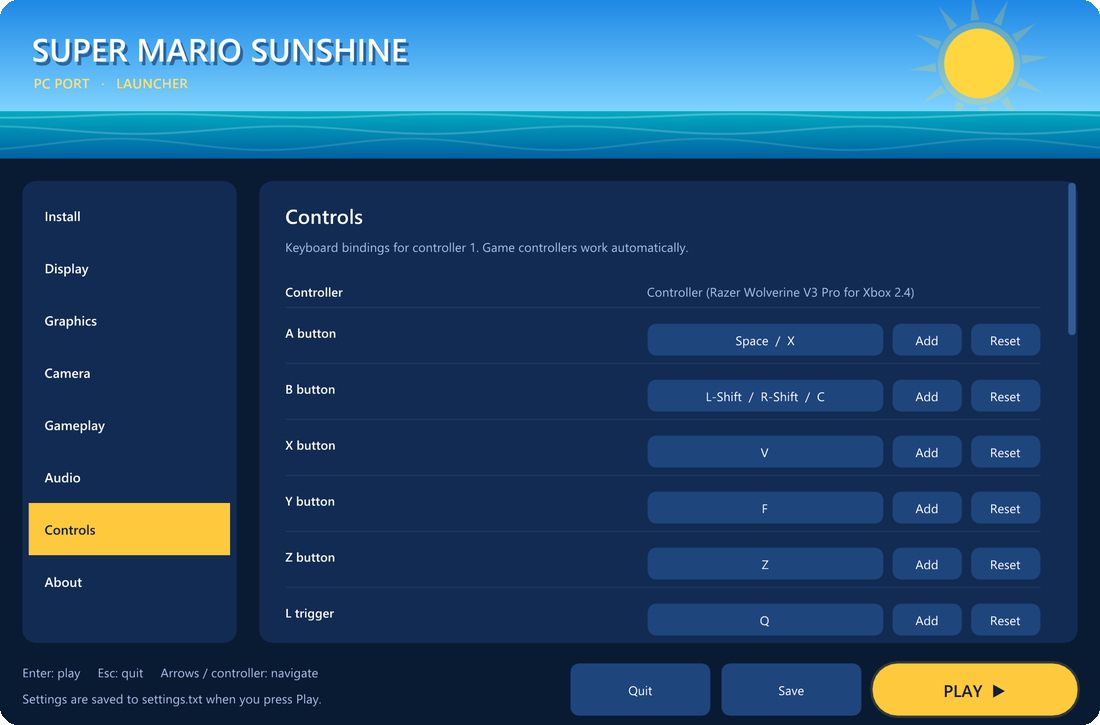Add a binding for B button

tap(927, 397)
